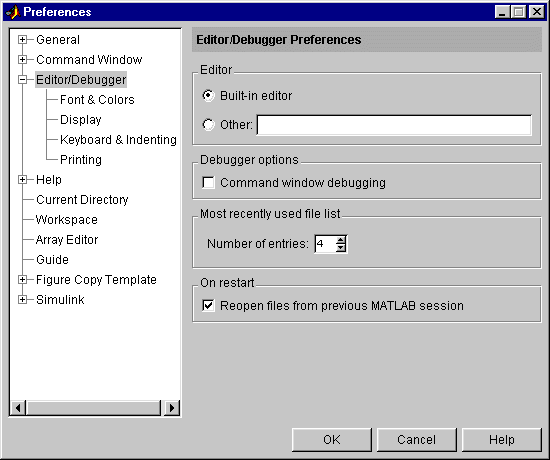Click the Other editor path text field

(x=394, y=125)
